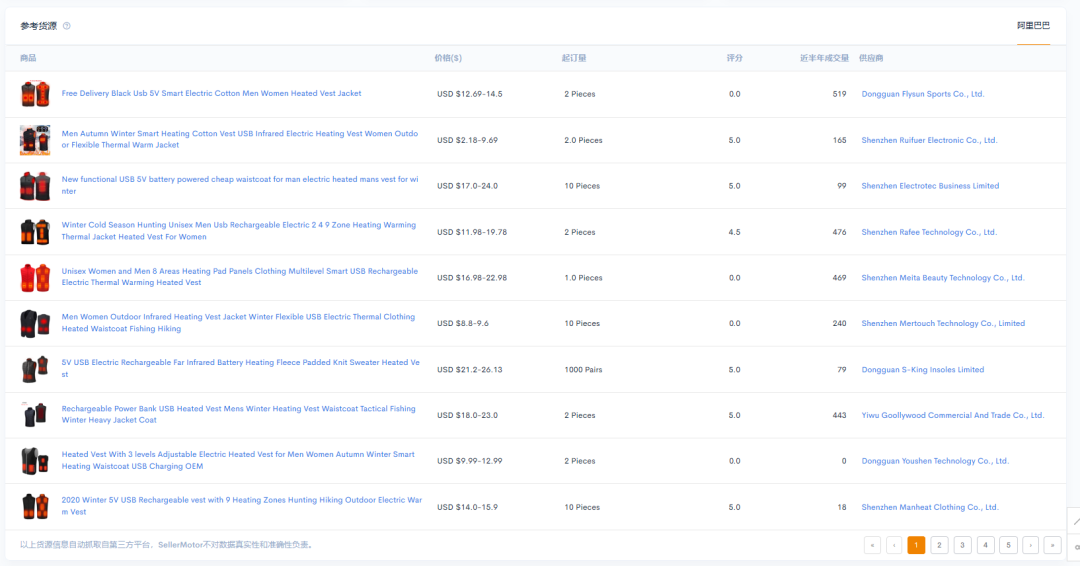Jump to last page with double-right arrow
The image size is (1080, 566).
1052,545
